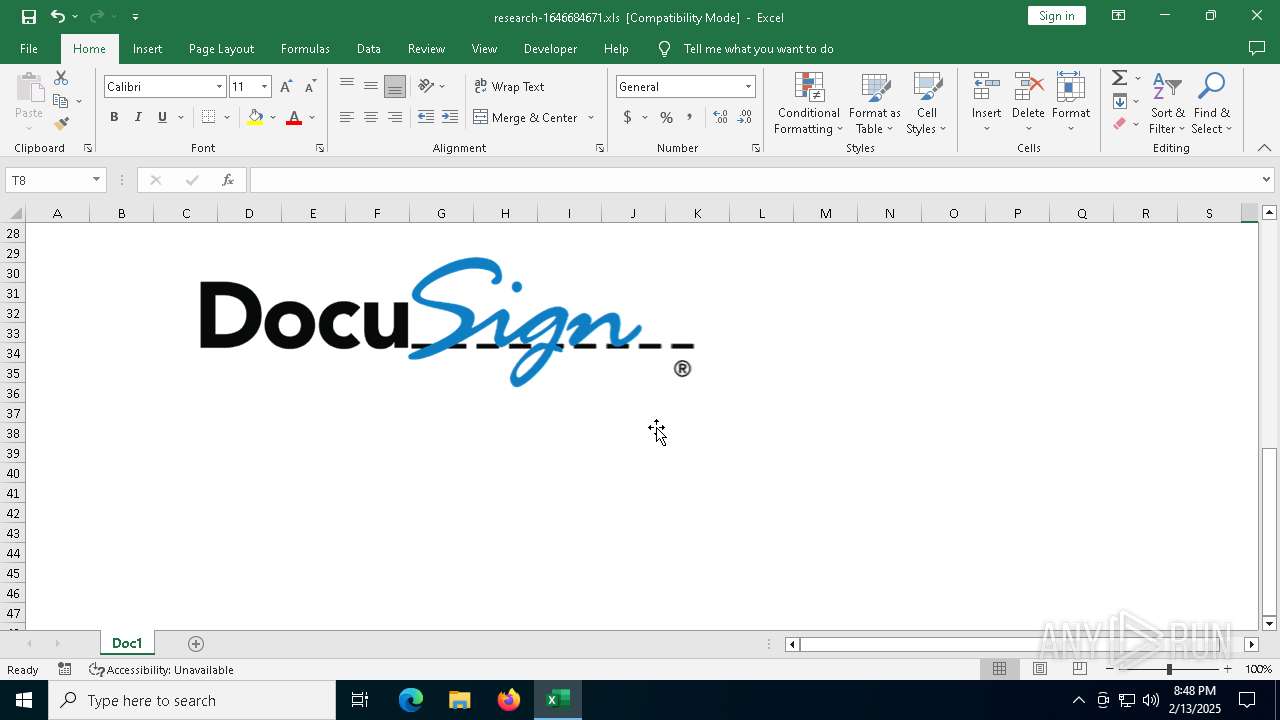Switch to Page Layout view
The image size is (1280, 720).
pos(1040,669)
